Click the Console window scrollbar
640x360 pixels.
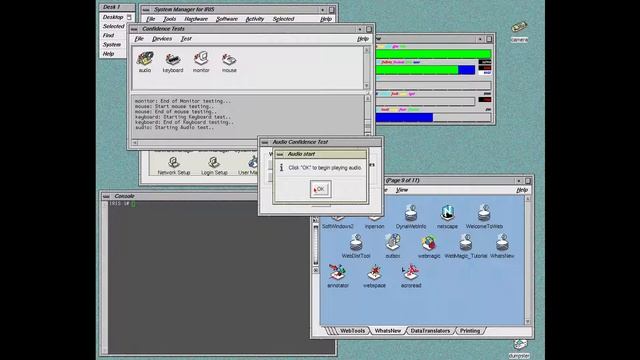click(x=105, y=278)
